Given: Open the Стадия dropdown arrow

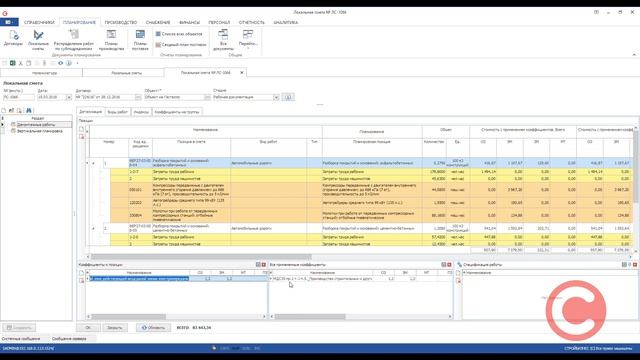Looking at the screenshot, I should pyautogui.click(x=276, y=97).
